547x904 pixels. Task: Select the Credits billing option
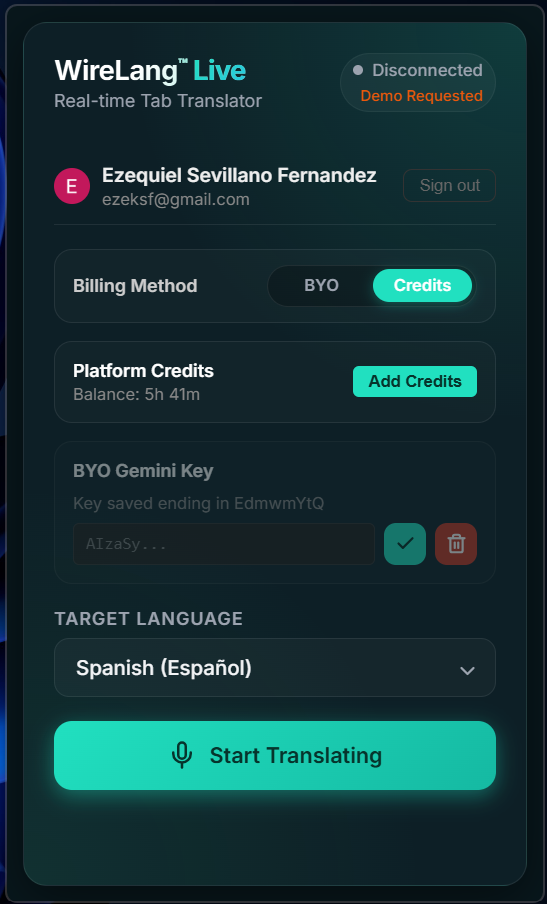point(422,285)
